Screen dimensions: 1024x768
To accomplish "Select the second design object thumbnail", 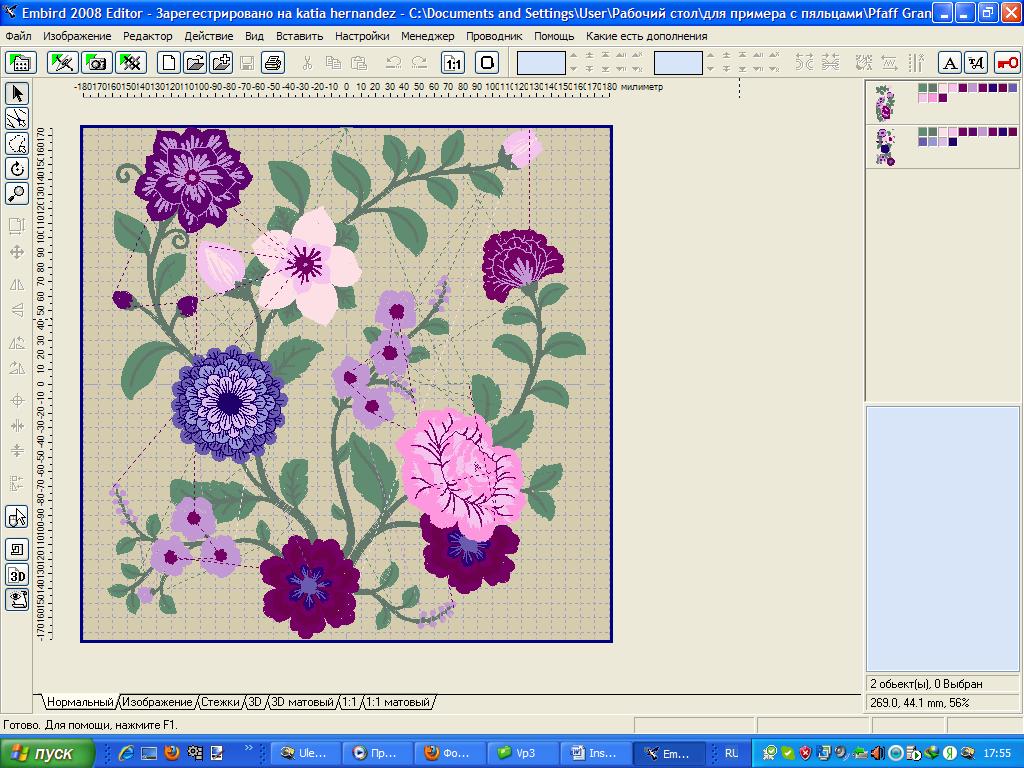I will [x=884, y=146].
